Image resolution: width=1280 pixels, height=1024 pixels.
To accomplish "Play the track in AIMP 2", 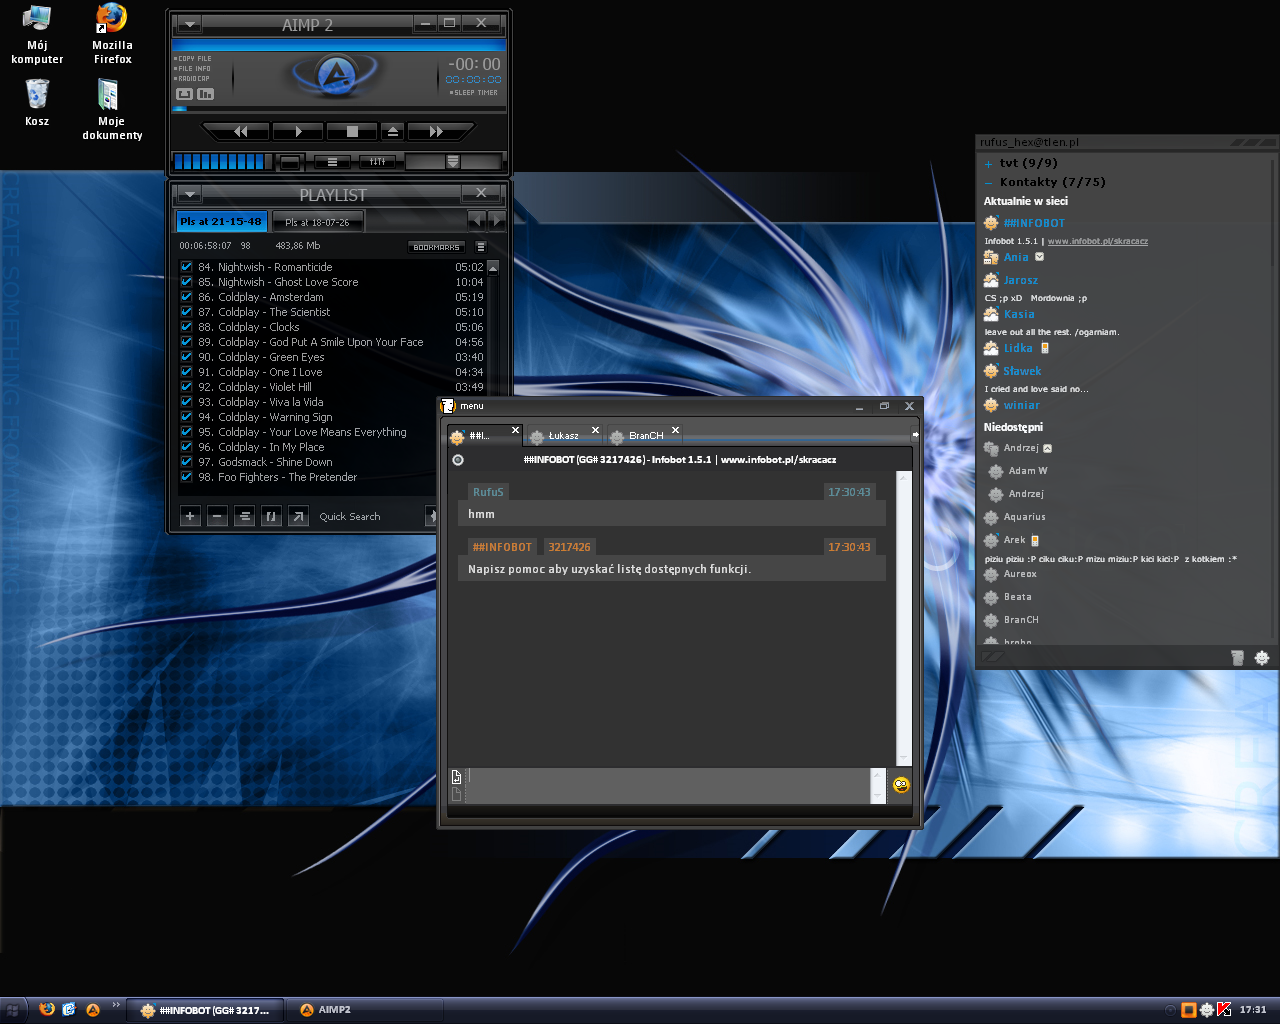I will click(x=297, y=131).
